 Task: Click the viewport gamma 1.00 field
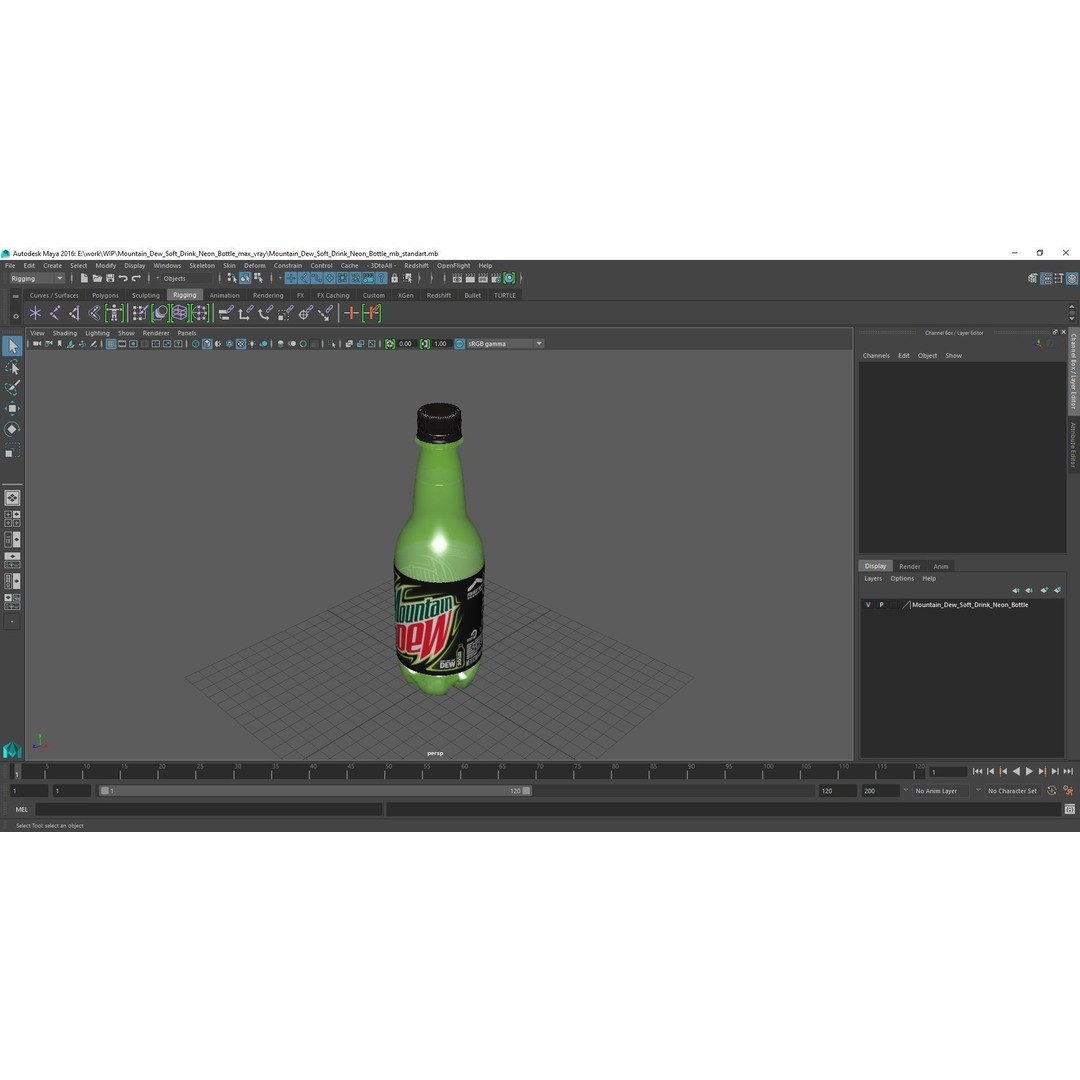440,344
